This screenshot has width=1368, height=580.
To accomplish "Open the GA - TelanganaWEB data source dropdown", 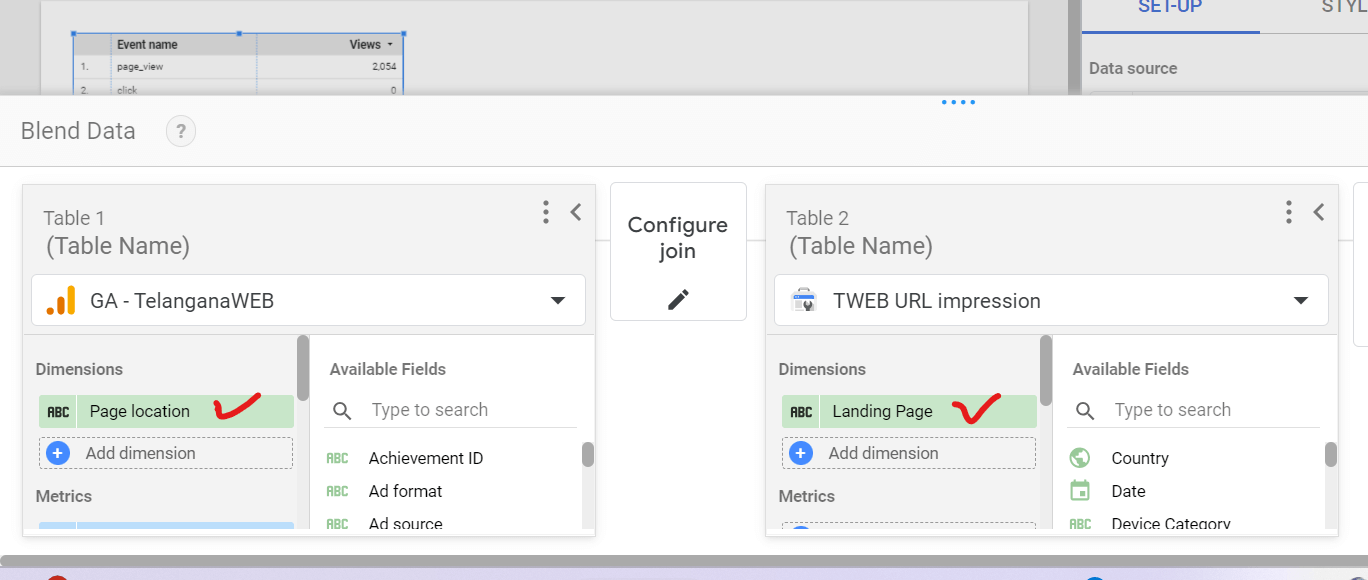I will pyautogui.click(x=558, y=301).
